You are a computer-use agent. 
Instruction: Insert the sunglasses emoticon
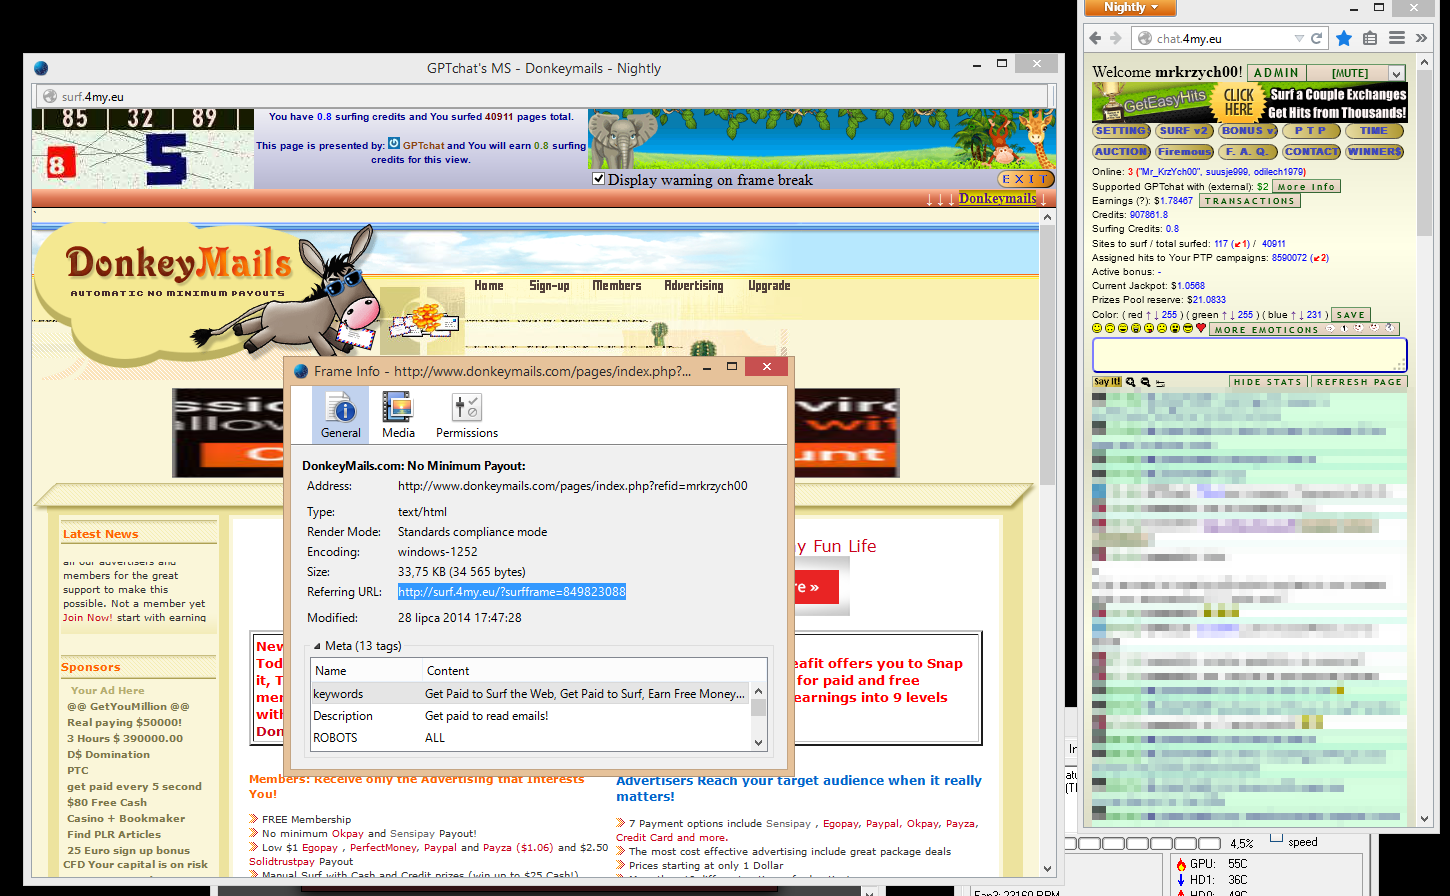pyautogui.click(x=1188, y=328)
